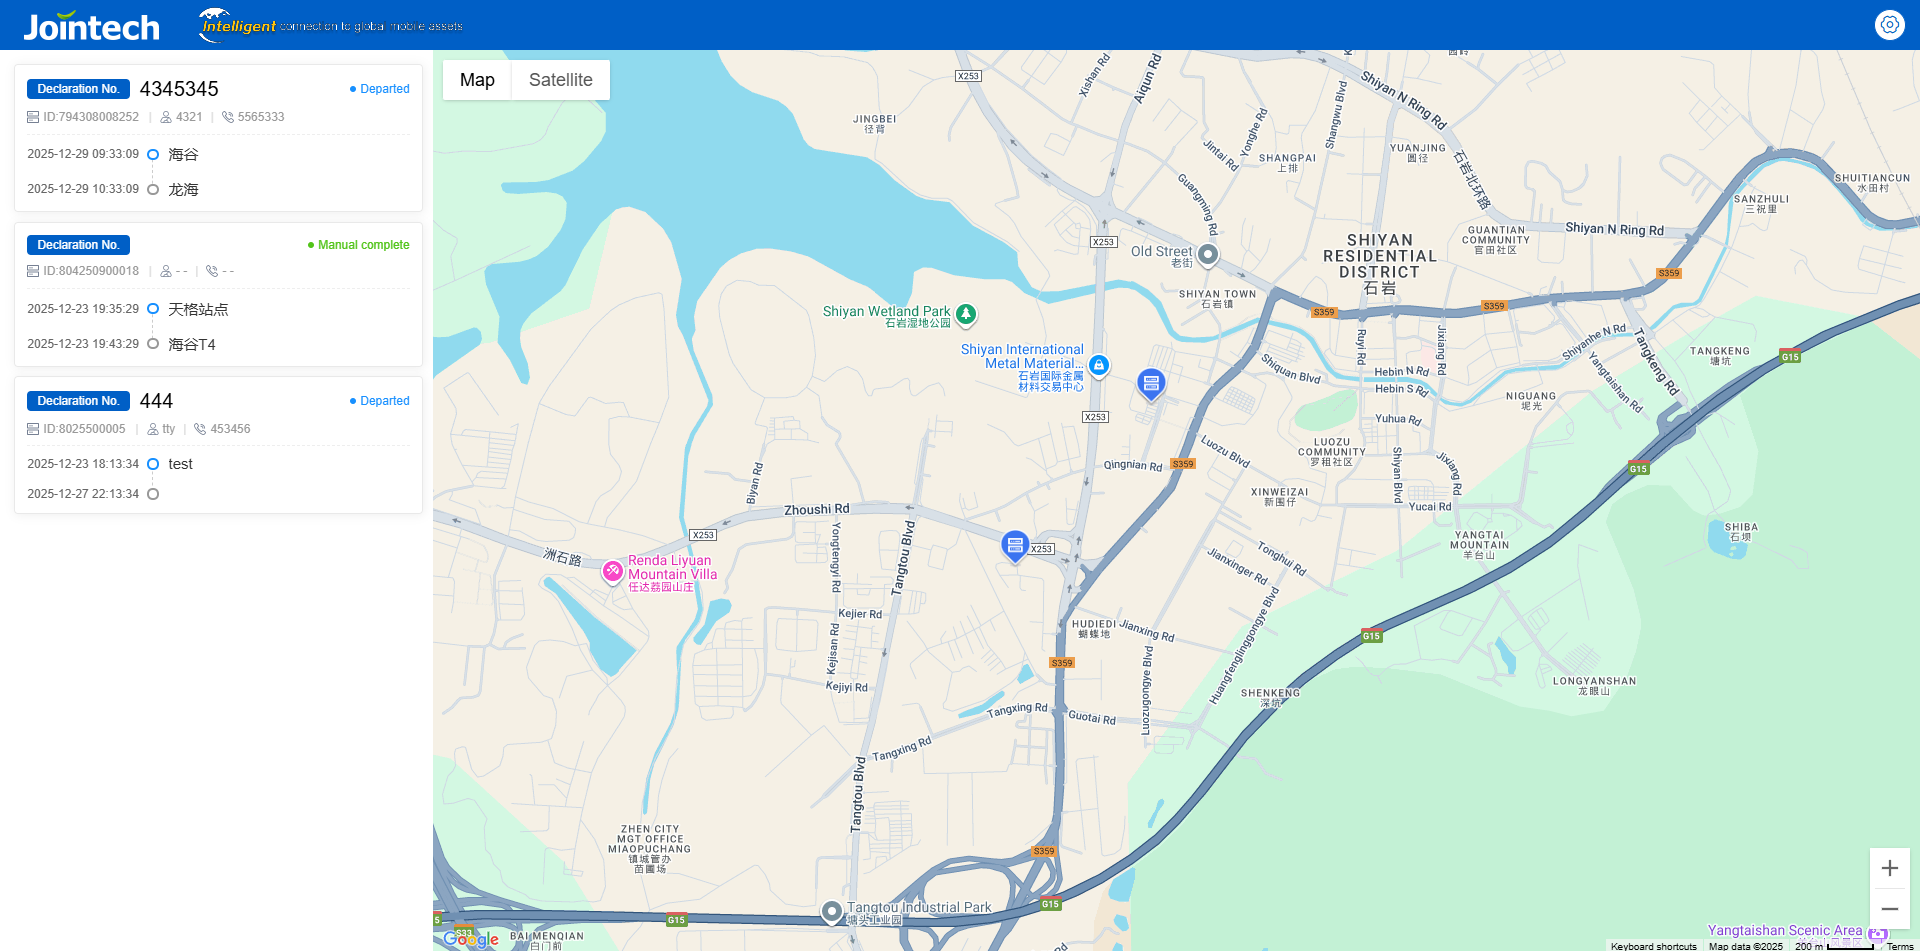1920x951 pixels.
Task: Click the 天格站点 waypoint entry
Action: [x=198, y=309]
